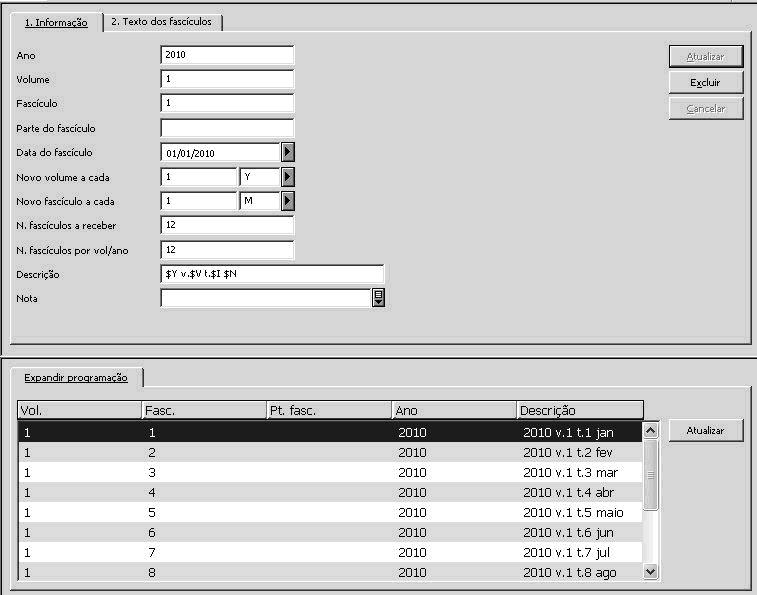Click the schedule list scroll down arrow
The width and height of the screenshot is (757, 595).
point(651,572)
